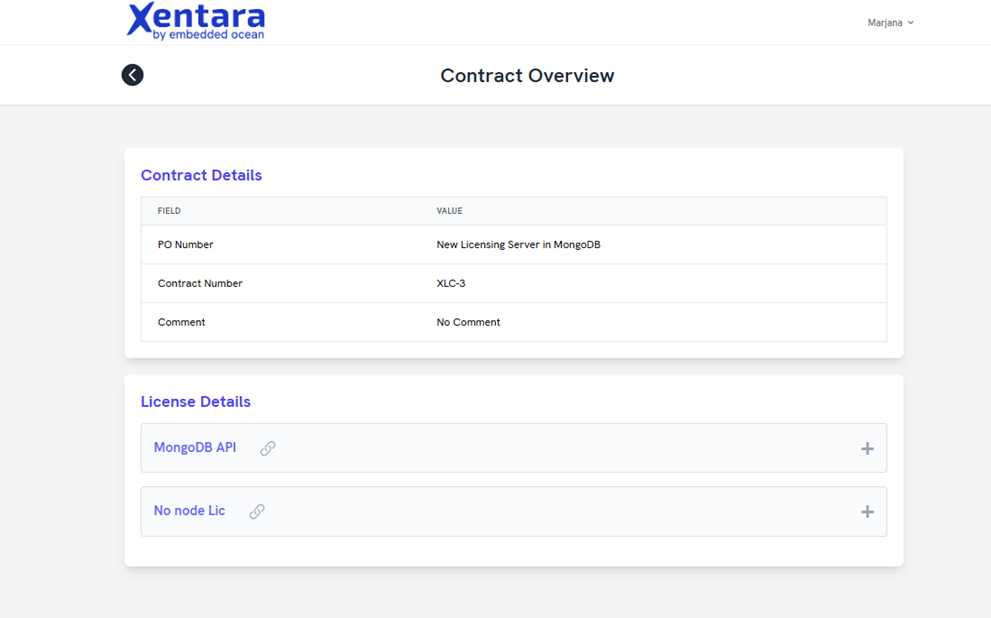Click the by embedded ocean tagline
The width and height of the screenshot is (991, 618).
pyautogui.click(x=208, y=35)
